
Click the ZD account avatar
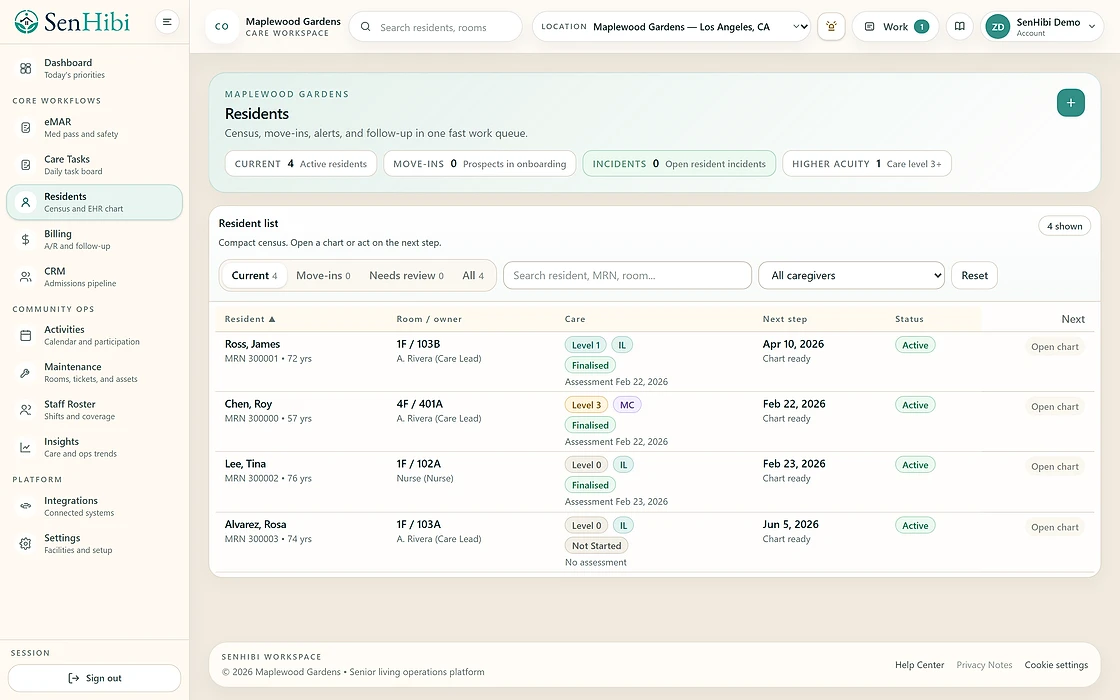click(998, 27)
